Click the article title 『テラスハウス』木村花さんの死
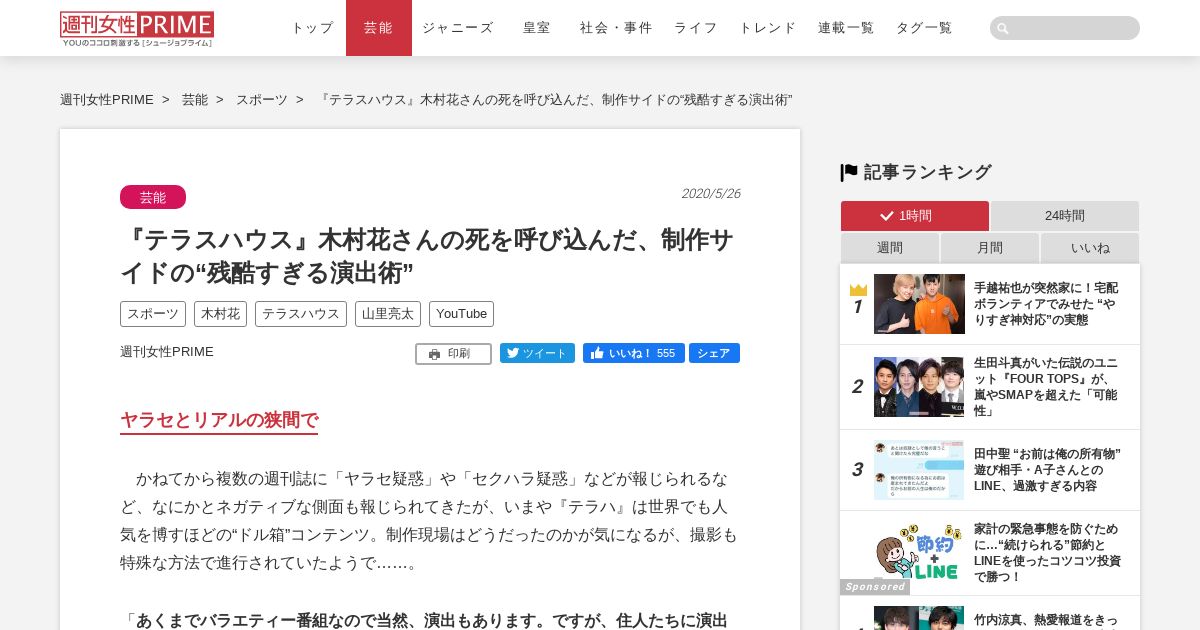The image size is (1200, 630). [x=427, y=256]
